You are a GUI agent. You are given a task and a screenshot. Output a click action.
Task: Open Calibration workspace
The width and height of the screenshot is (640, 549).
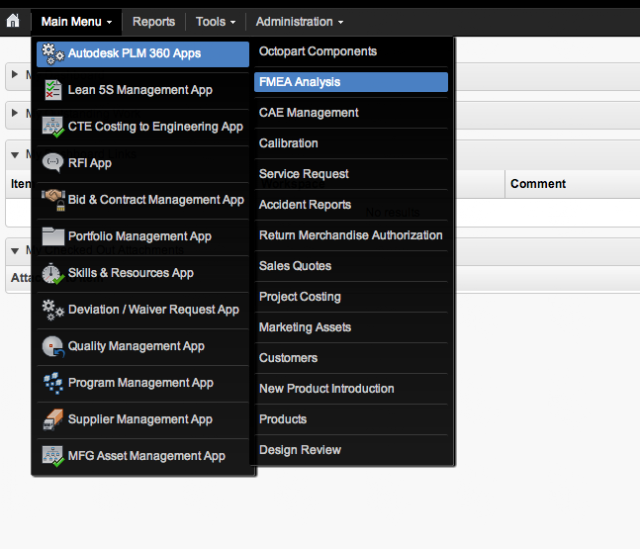coord(351,143)
